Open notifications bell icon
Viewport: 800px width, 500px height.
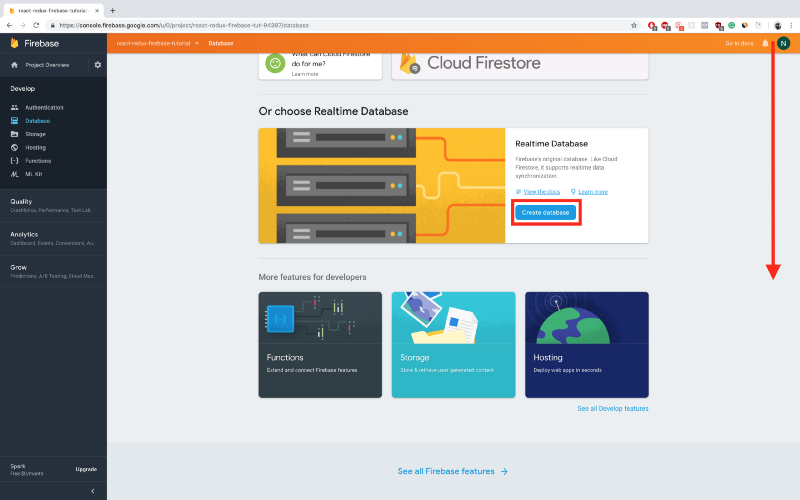point(765,43)
